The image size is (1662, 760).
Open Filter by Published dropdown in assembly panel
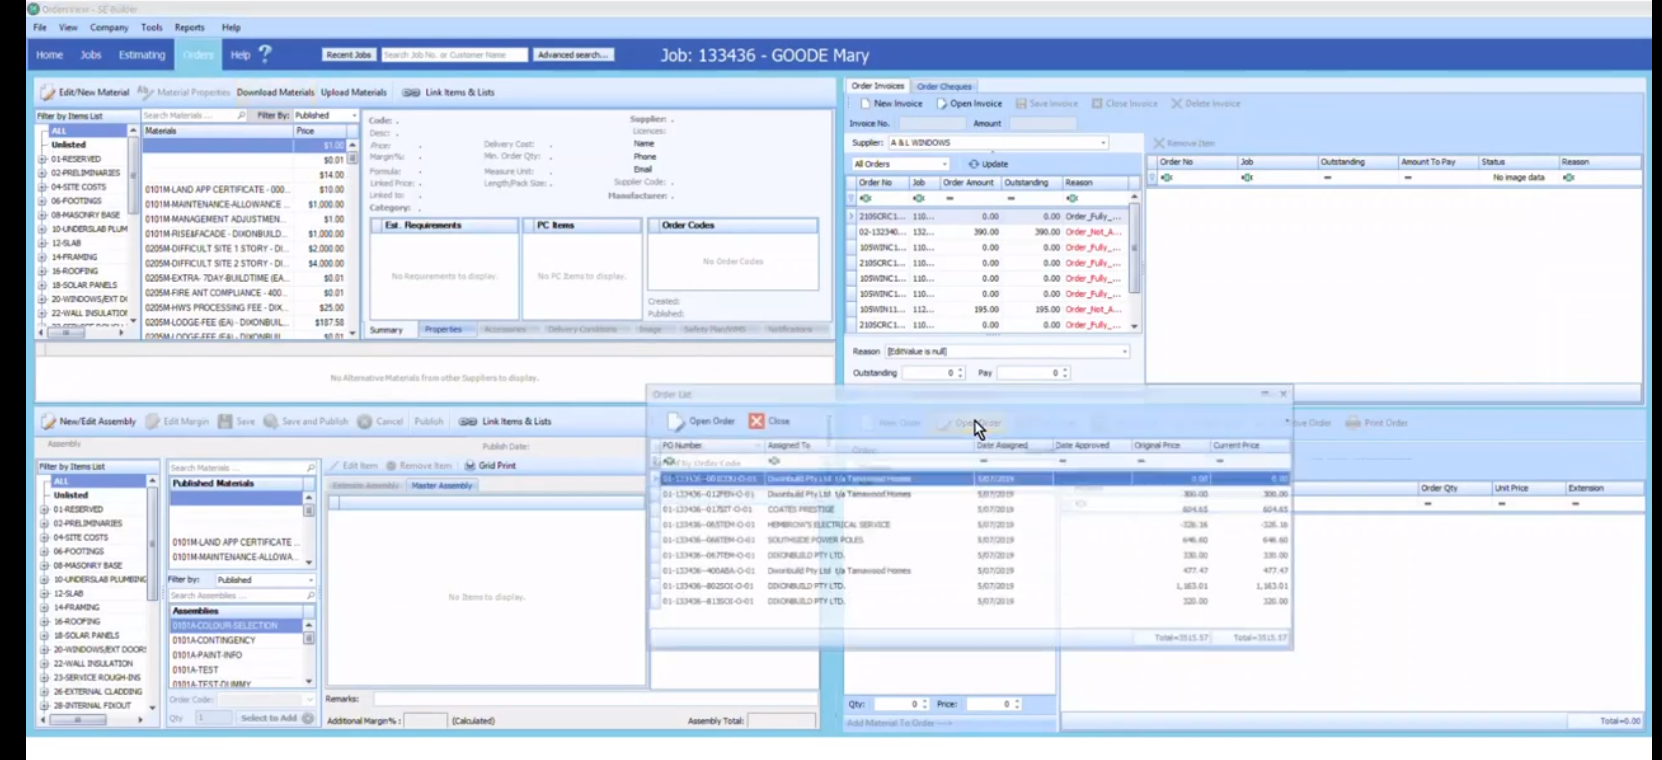310,580
